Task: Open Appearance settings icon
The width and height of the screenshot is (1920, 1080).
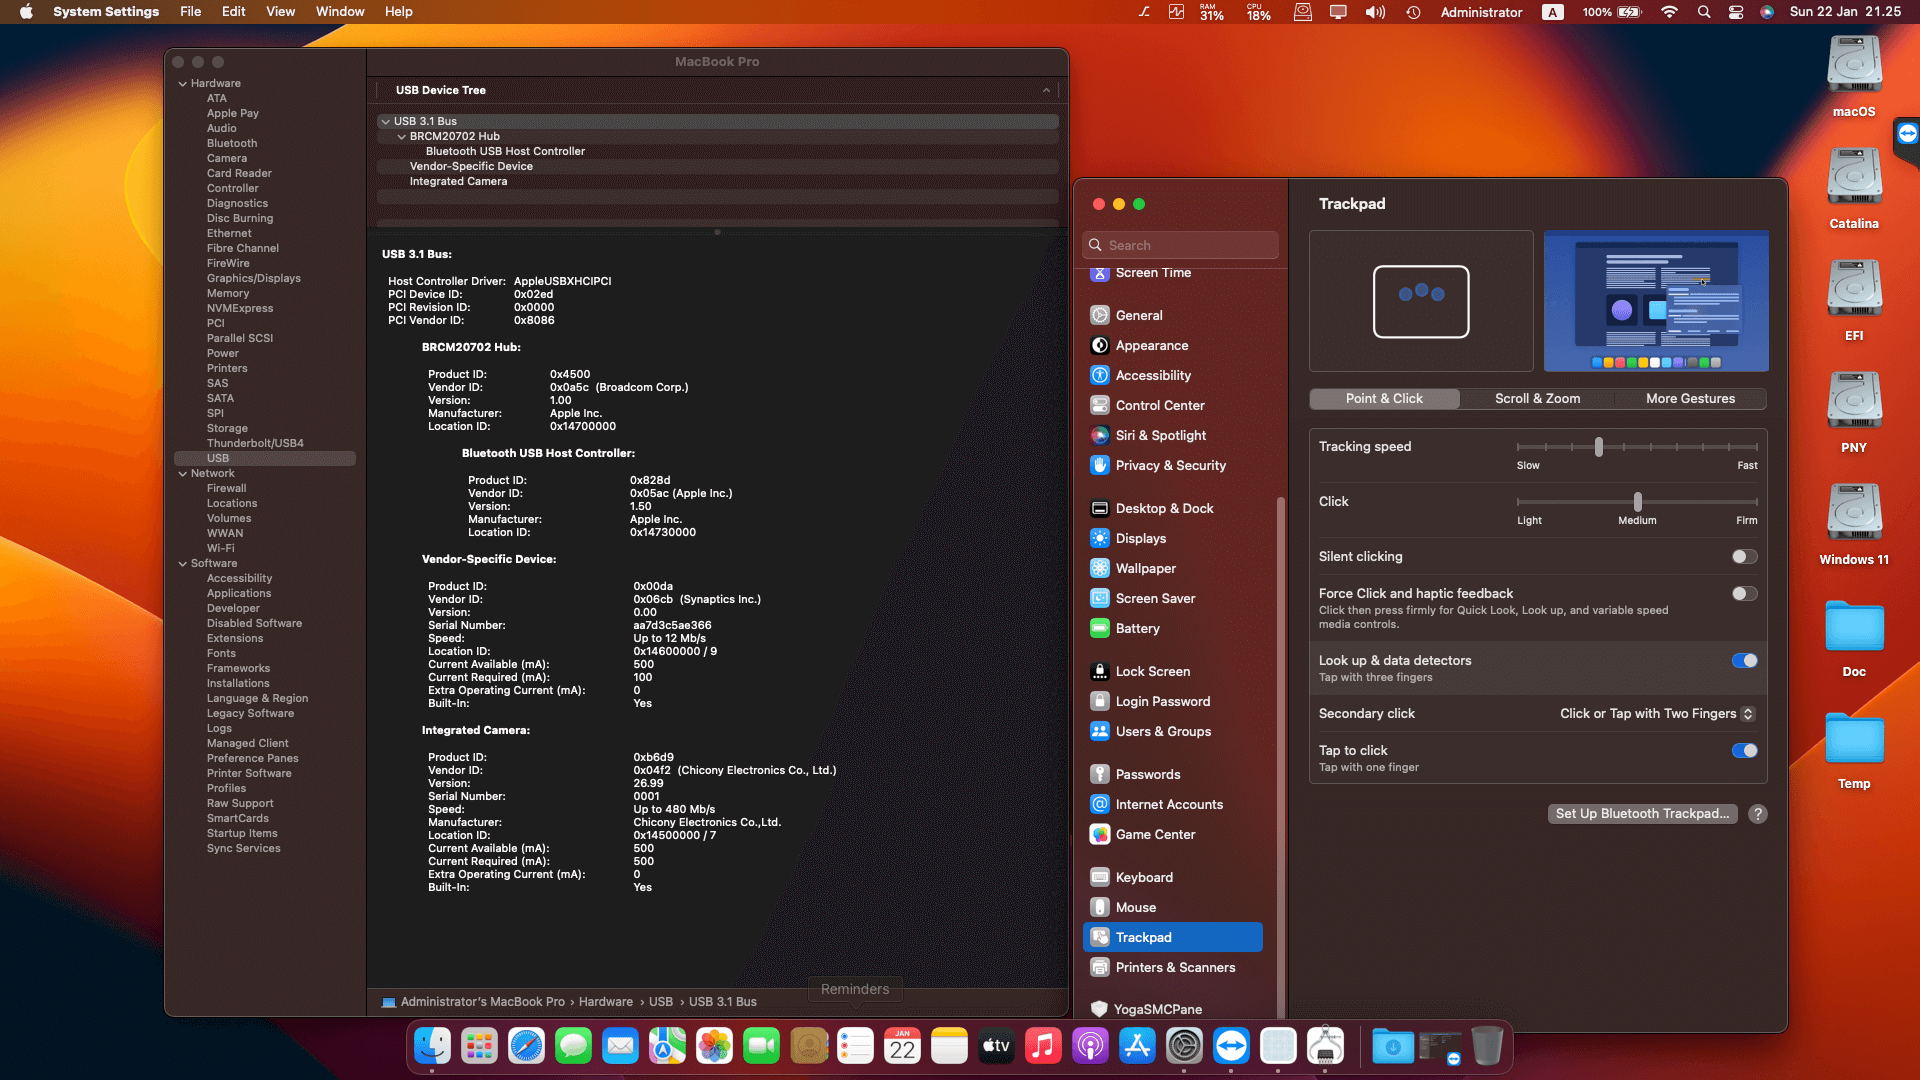Action: pos(1099,345)
